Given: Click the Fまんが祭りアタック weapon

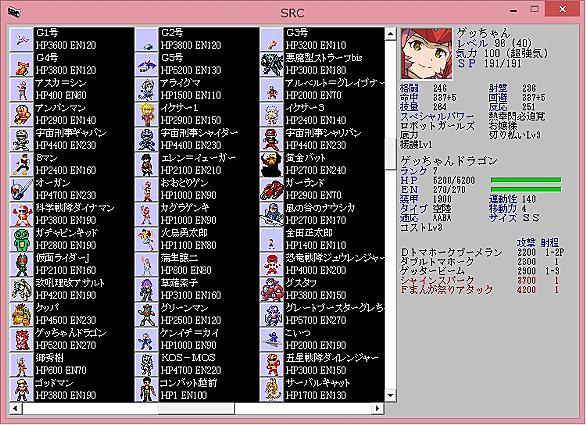Looking at the screenshot, I should (x=447, y=289).
